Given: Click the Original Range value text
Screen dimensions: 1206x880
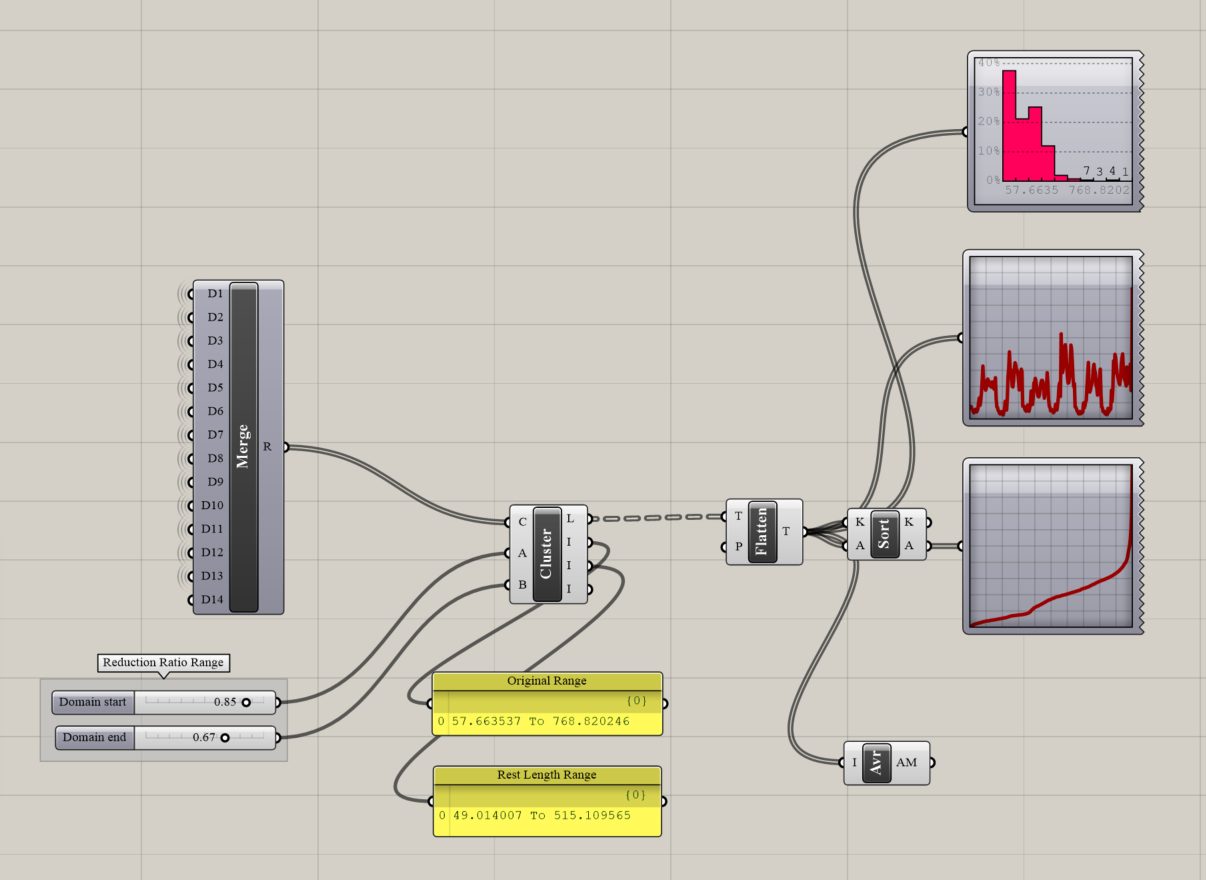Looking at the screenshot, I should click(x=540, y=721).
